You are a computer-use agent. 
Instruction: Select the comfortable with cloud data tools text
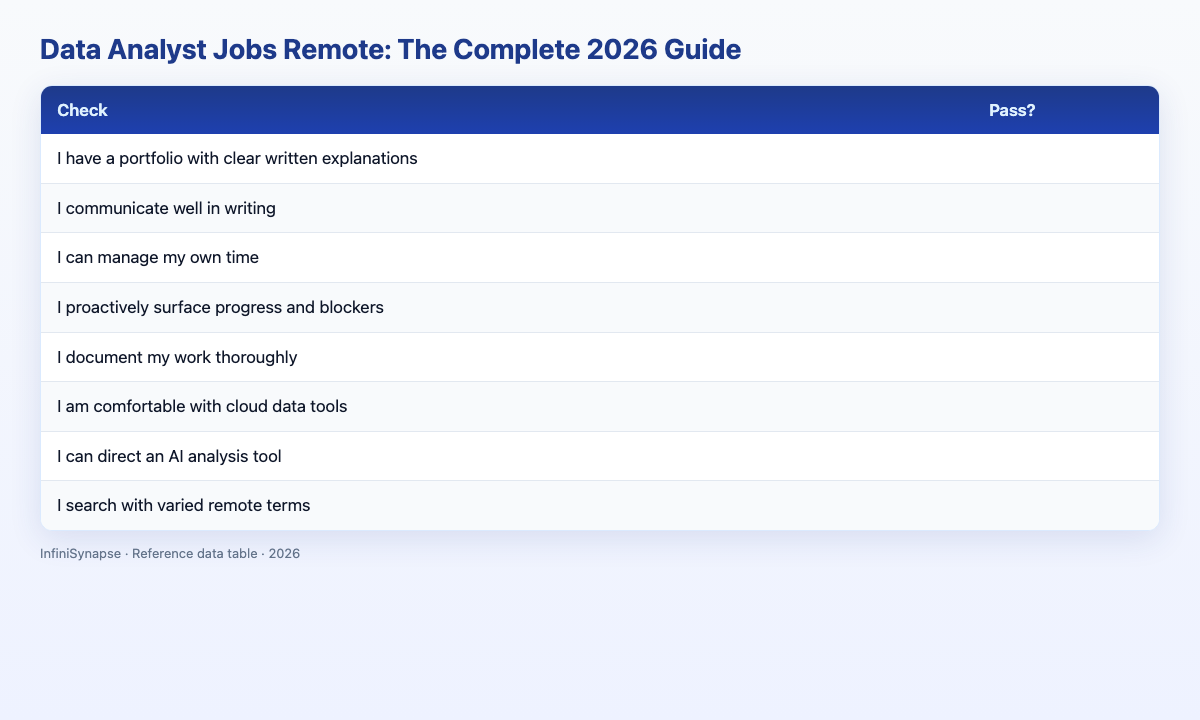(202, 406)
